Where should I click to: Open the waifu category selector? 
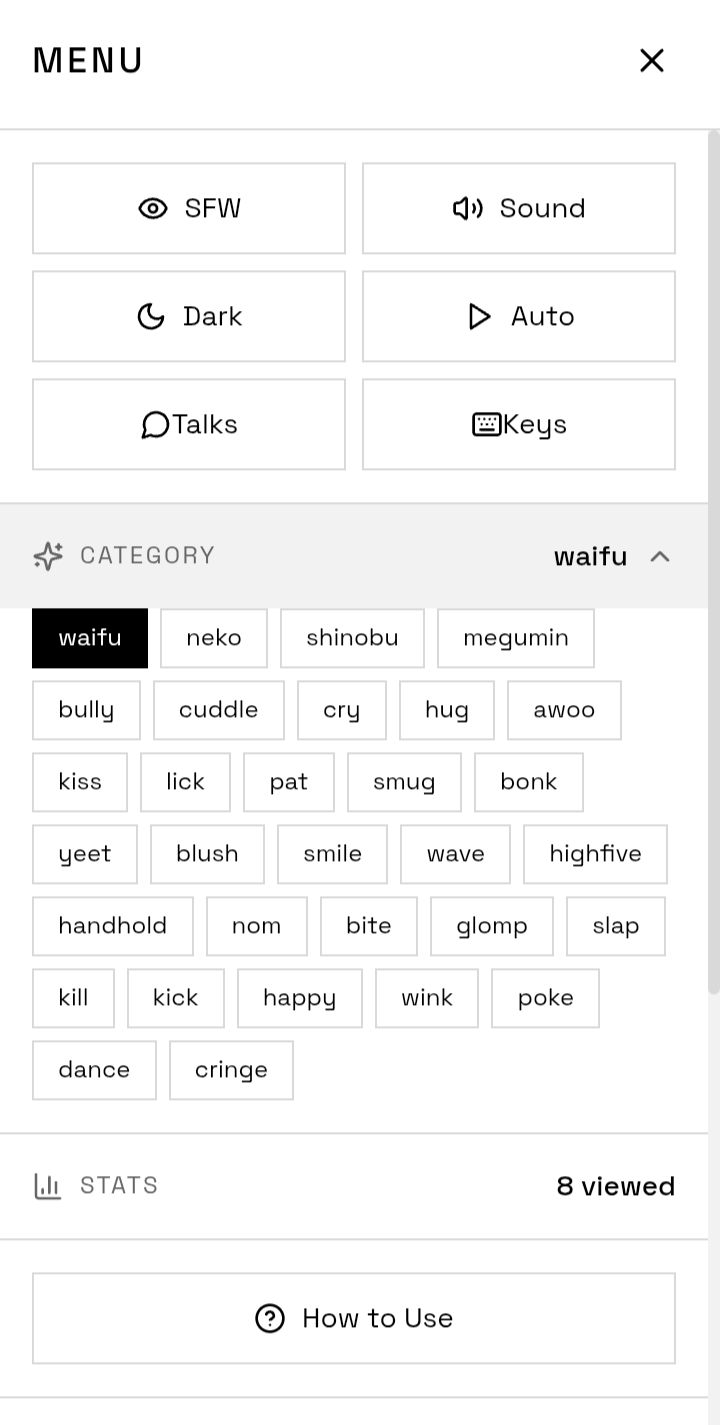(x=590, y=556)
